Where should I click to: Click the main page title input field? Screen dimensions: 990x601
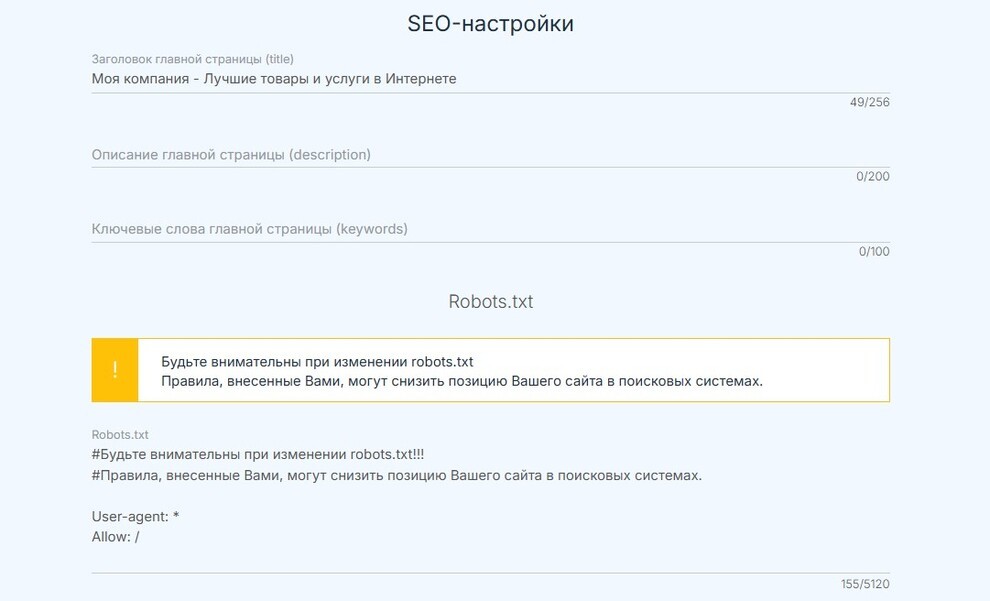click(491, 79)
